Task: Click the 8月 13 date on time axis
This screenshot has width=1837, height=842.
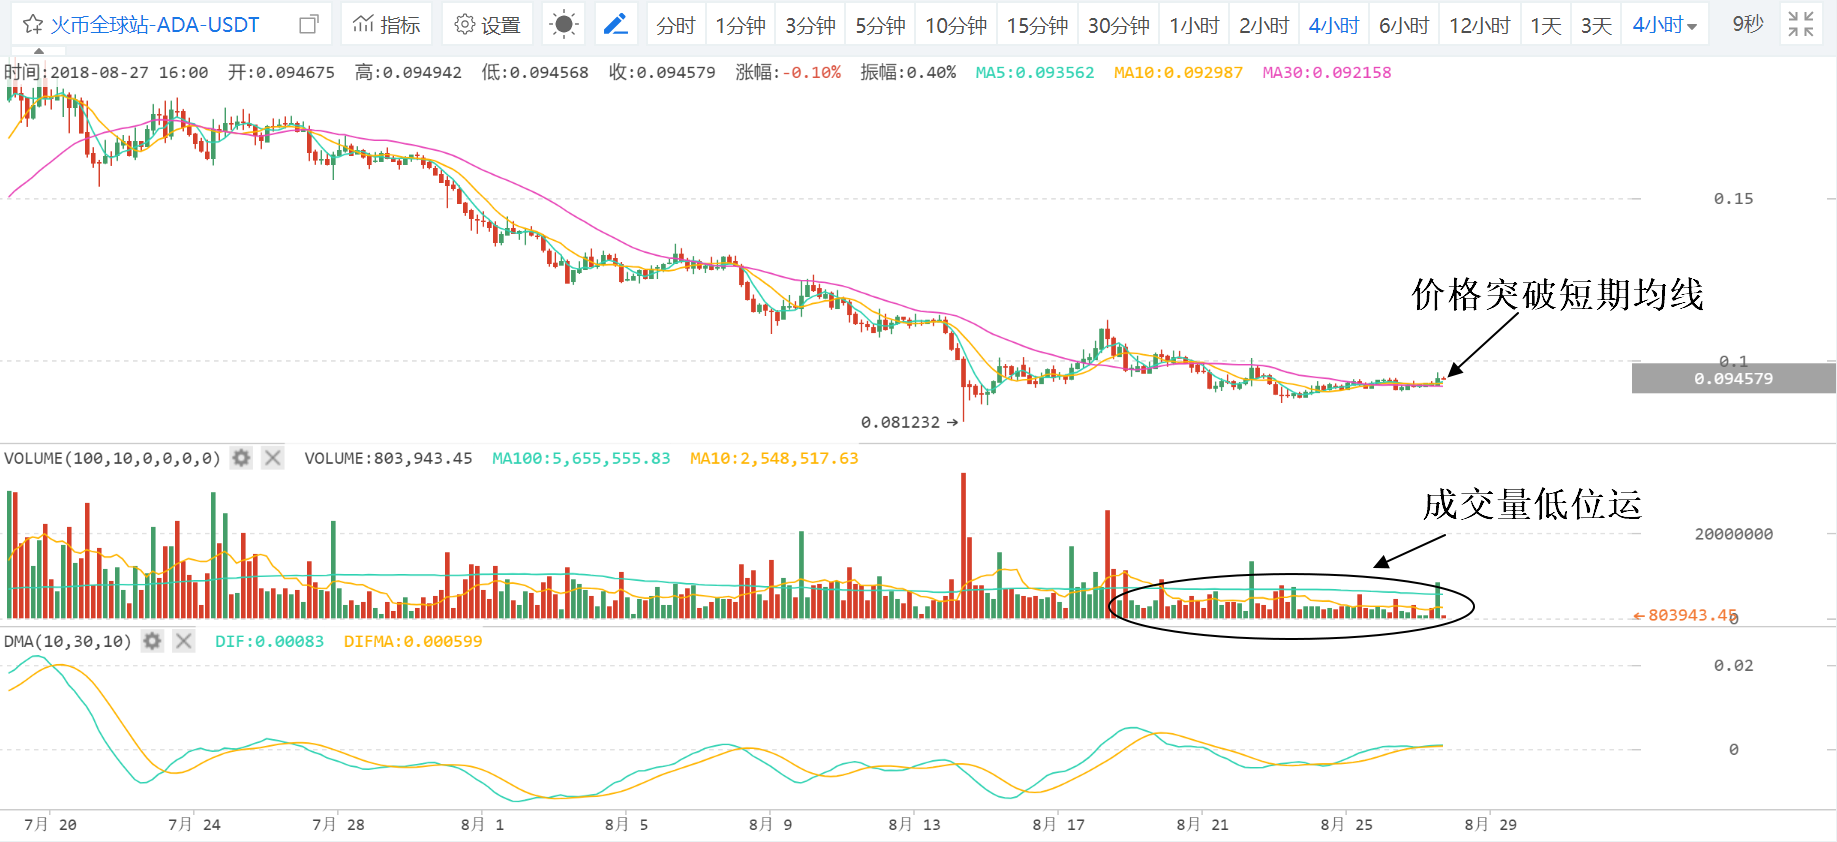Action: [x=914, y=824]
